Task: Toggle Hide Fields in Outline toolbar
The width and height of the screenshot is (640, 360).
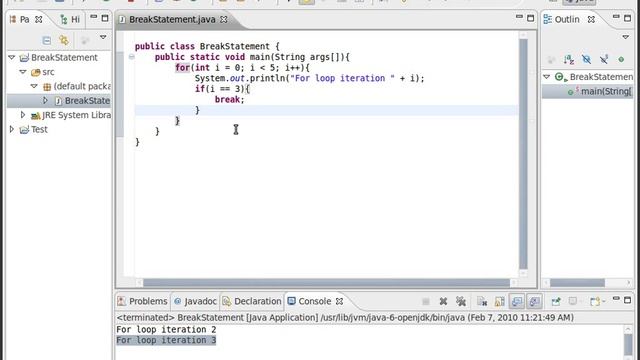Action: 587,60
